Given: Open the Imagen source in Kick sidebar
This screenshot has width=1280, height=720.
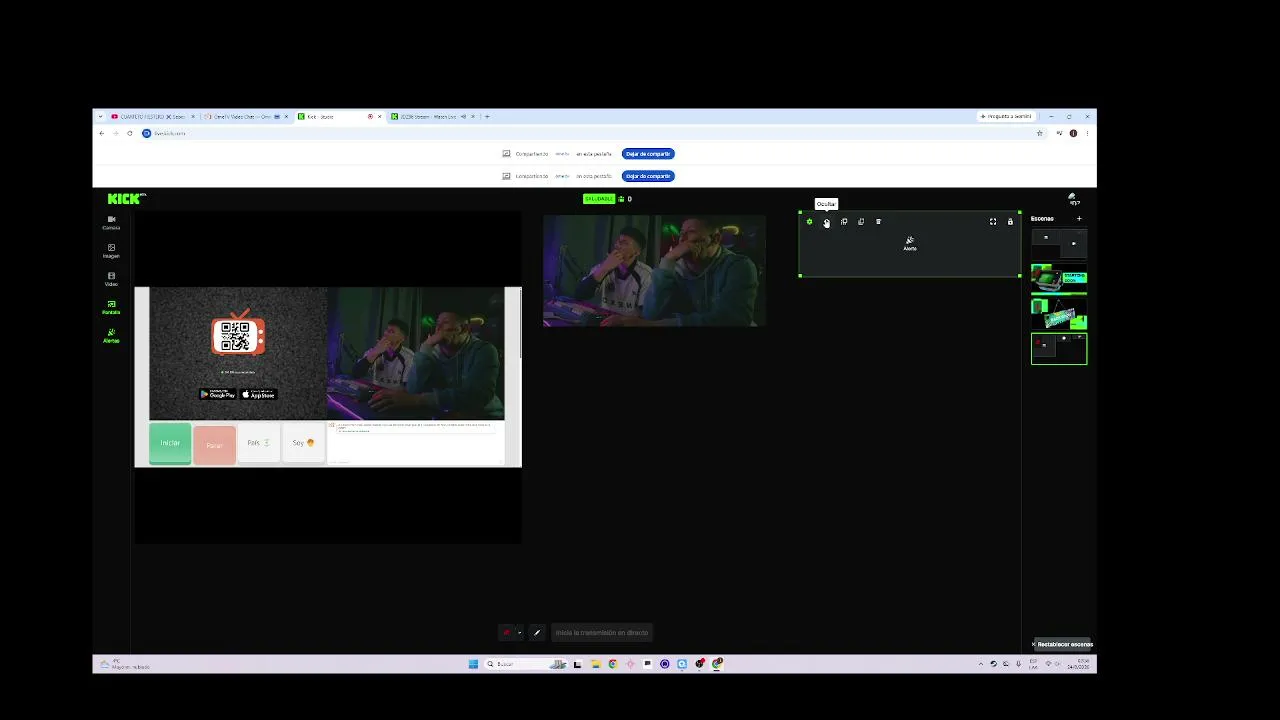Looking at the screenshot, I should click(111, 250).
